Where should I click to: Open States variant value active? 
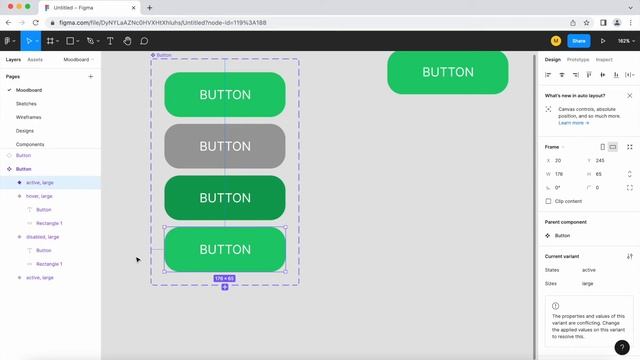click(589, 270)
